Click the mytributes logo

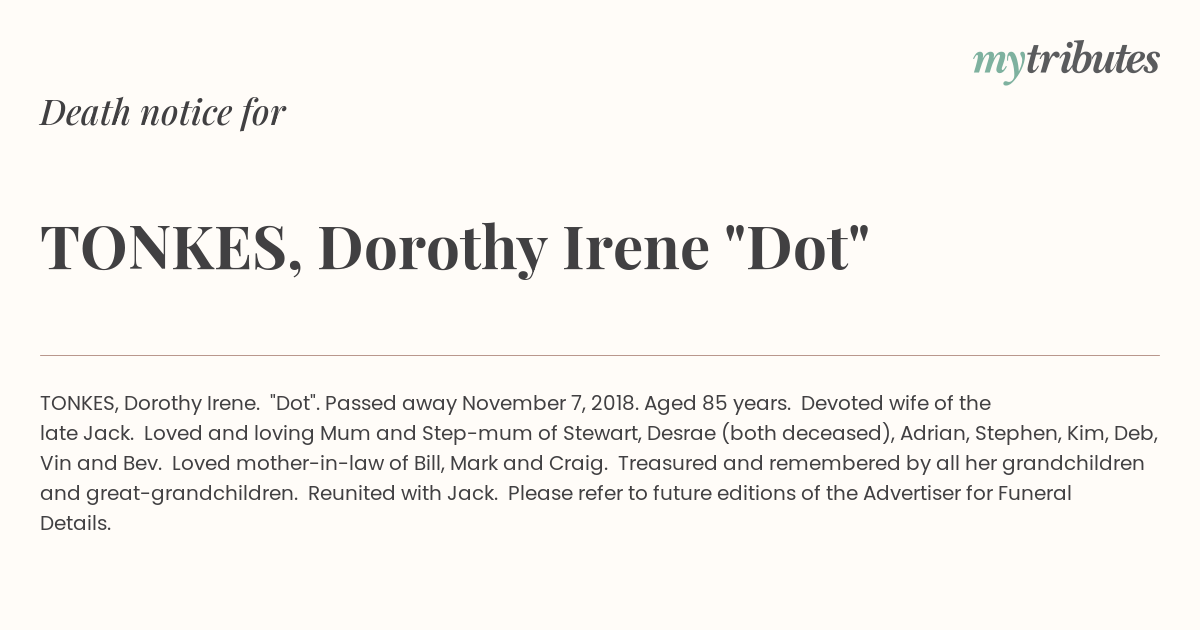pos(1066,61)
